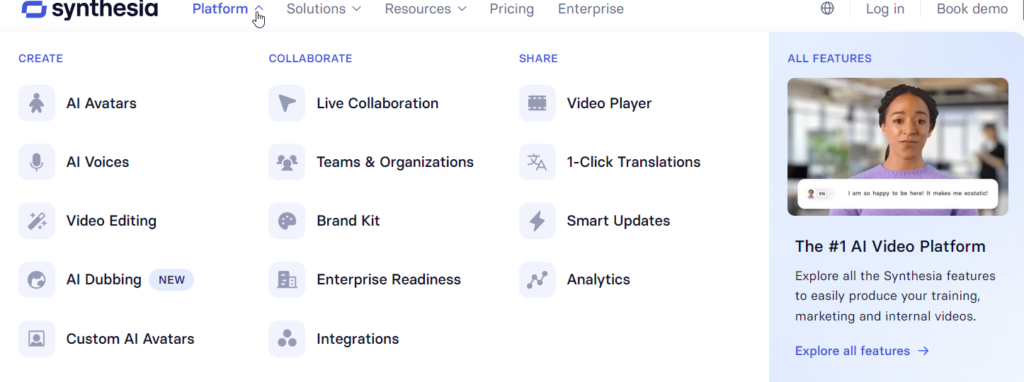Expand the Resources dropdown
Screen dimensions: 1024x382
[x=426, y=9]
